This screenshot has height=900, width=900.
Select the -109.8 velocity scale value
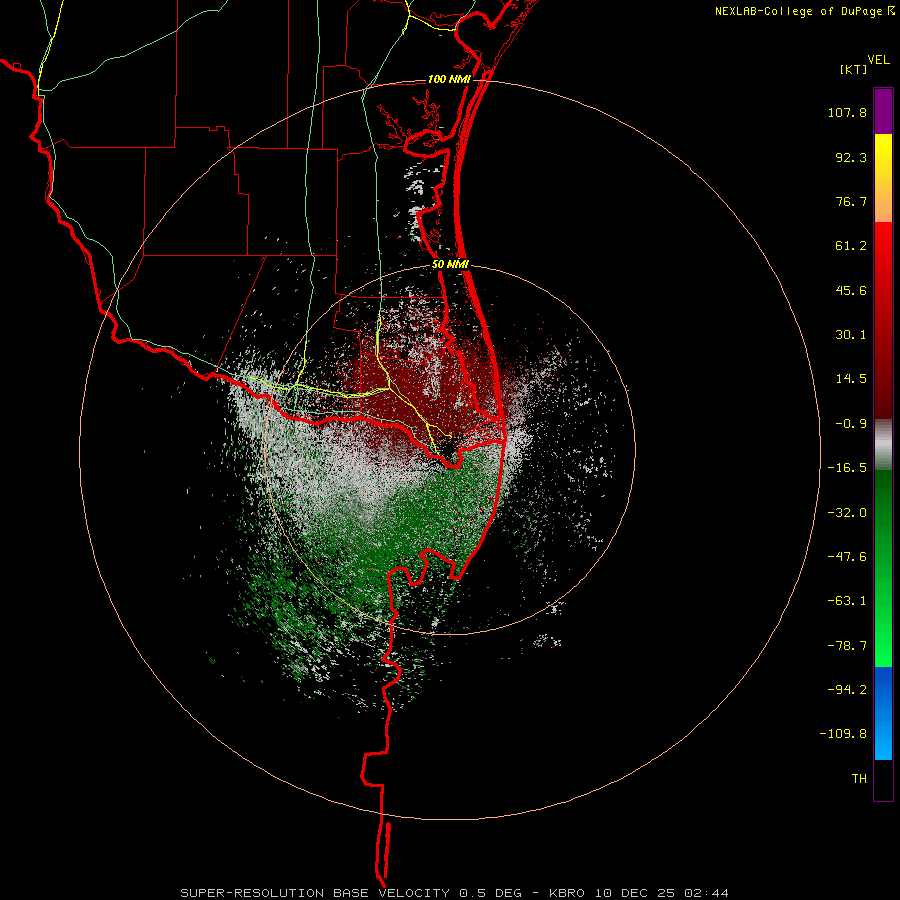[843, 734]
